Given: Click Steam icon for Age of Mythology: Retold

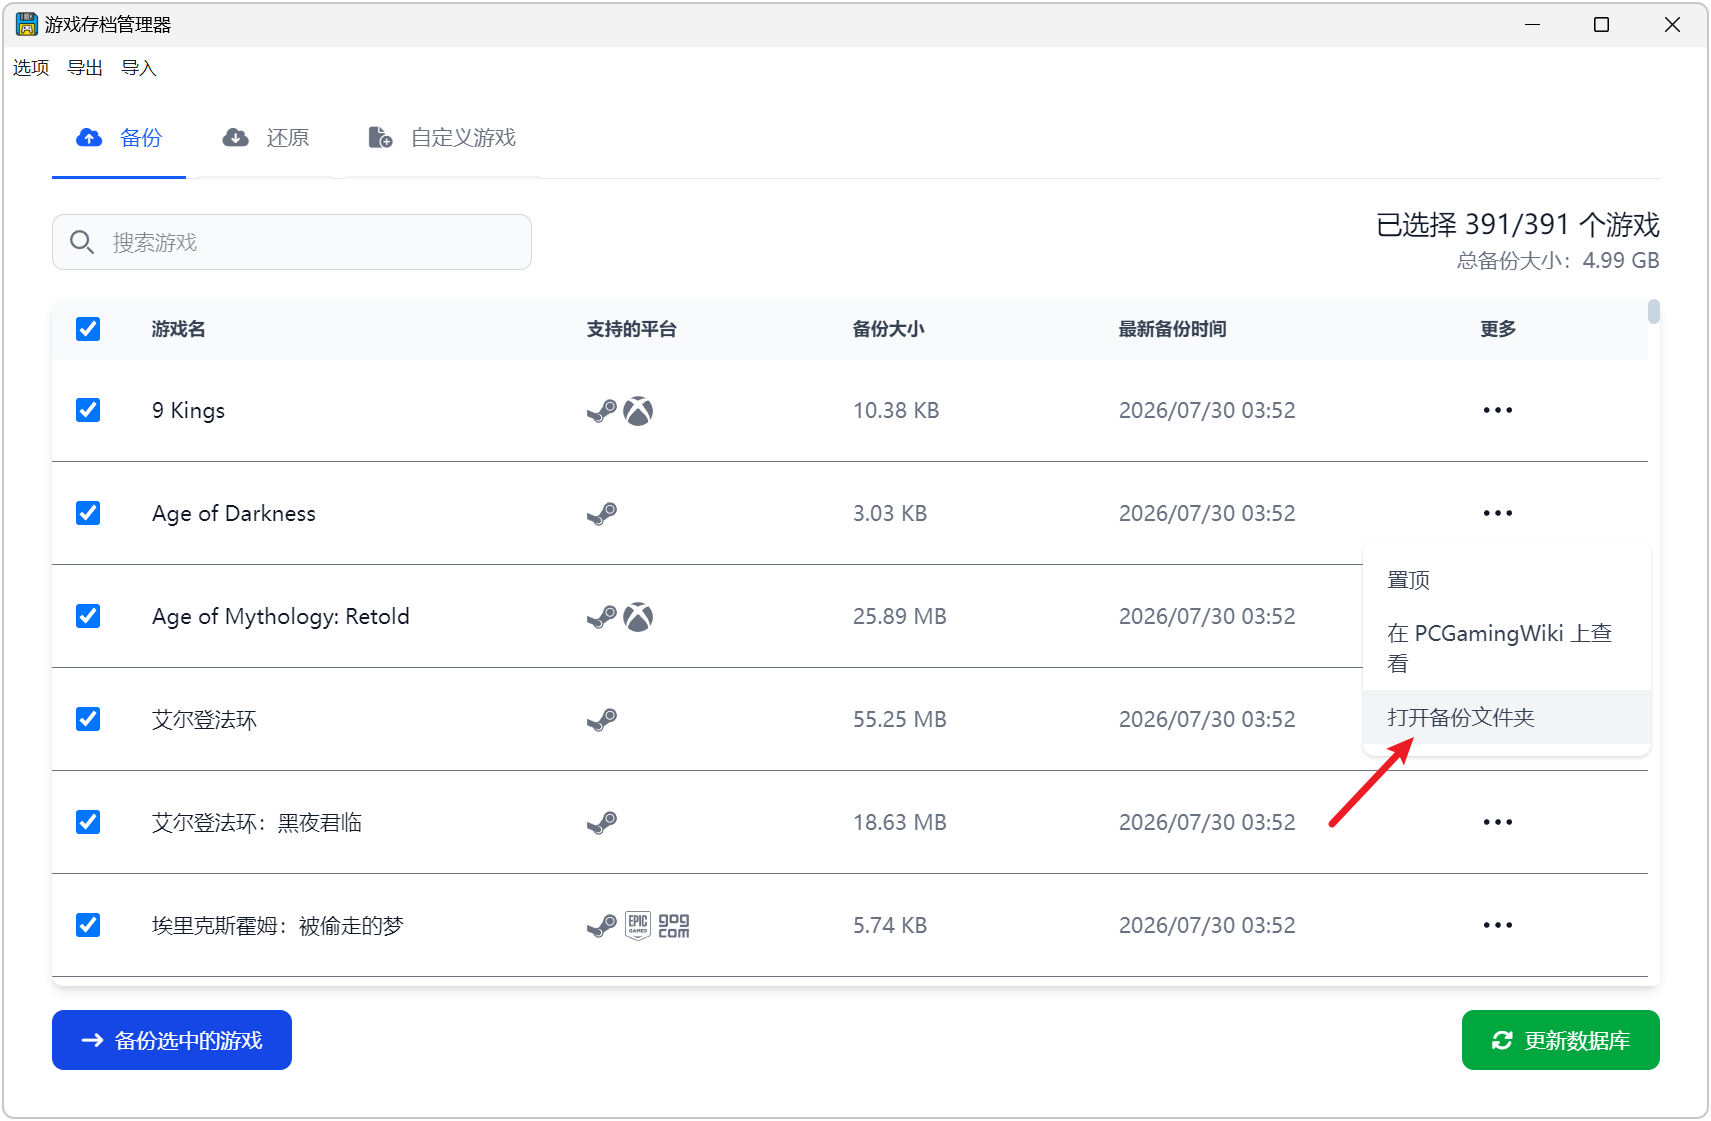Looking at the screenshot, I should pos(602,617).
